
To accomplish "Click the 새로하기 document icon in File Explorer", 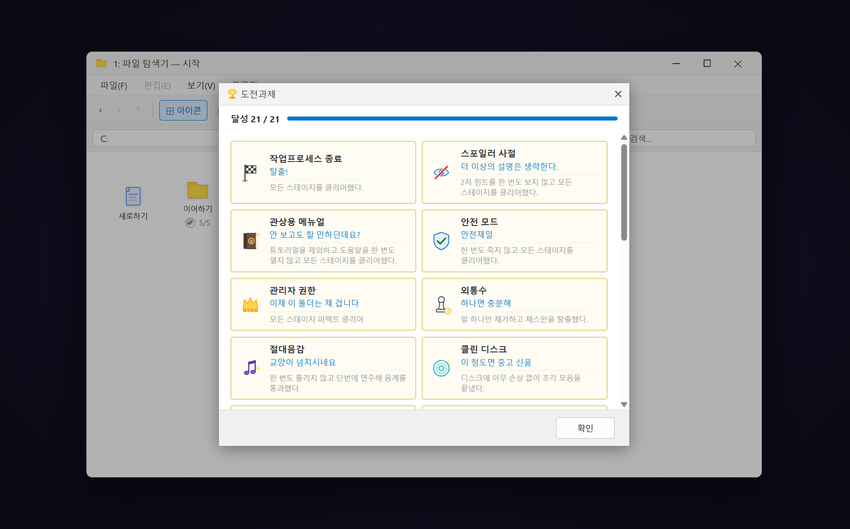I will (x=133, y=196).
